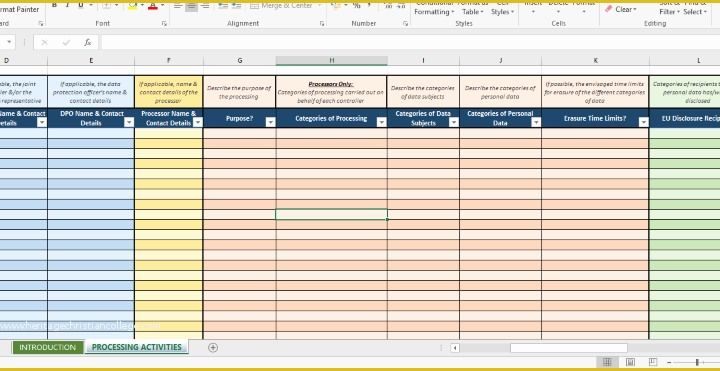
Task: Click the Insert Function fx icon
Action: [x=87, y=43]
